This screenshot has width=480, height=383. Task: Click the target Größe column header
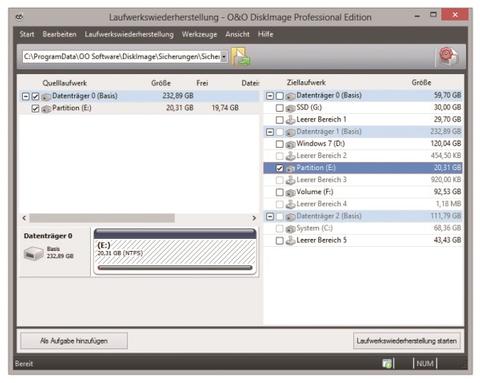click(421, 82)
